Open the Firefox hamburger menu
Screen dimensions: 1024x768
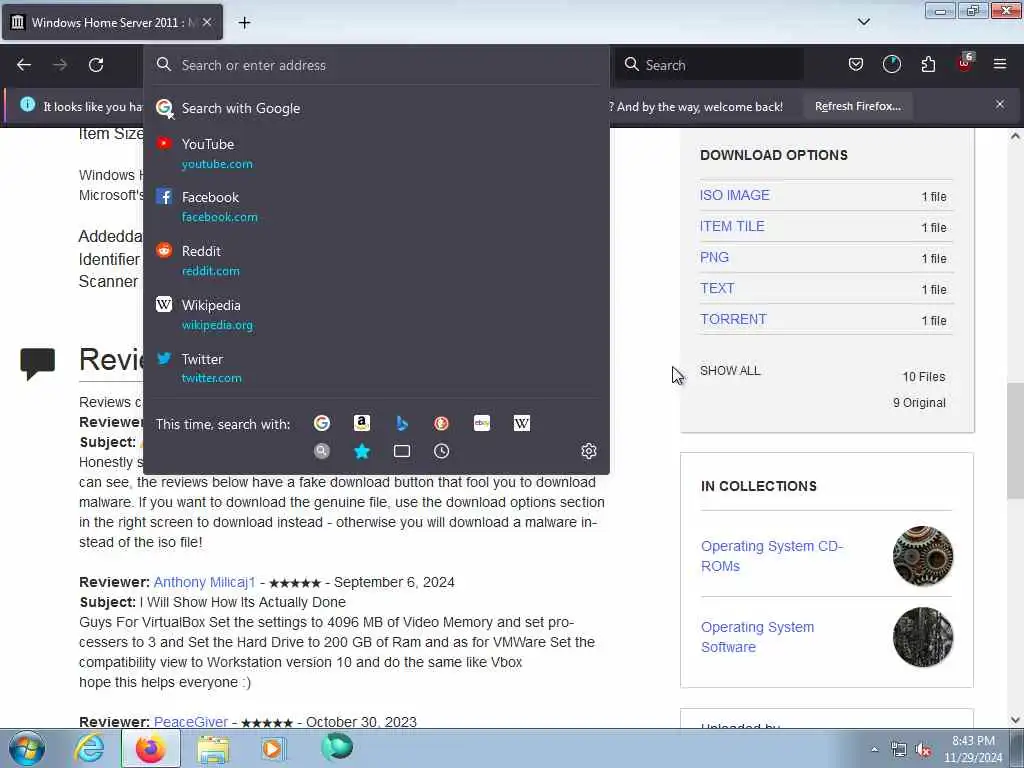[1000, 64]
